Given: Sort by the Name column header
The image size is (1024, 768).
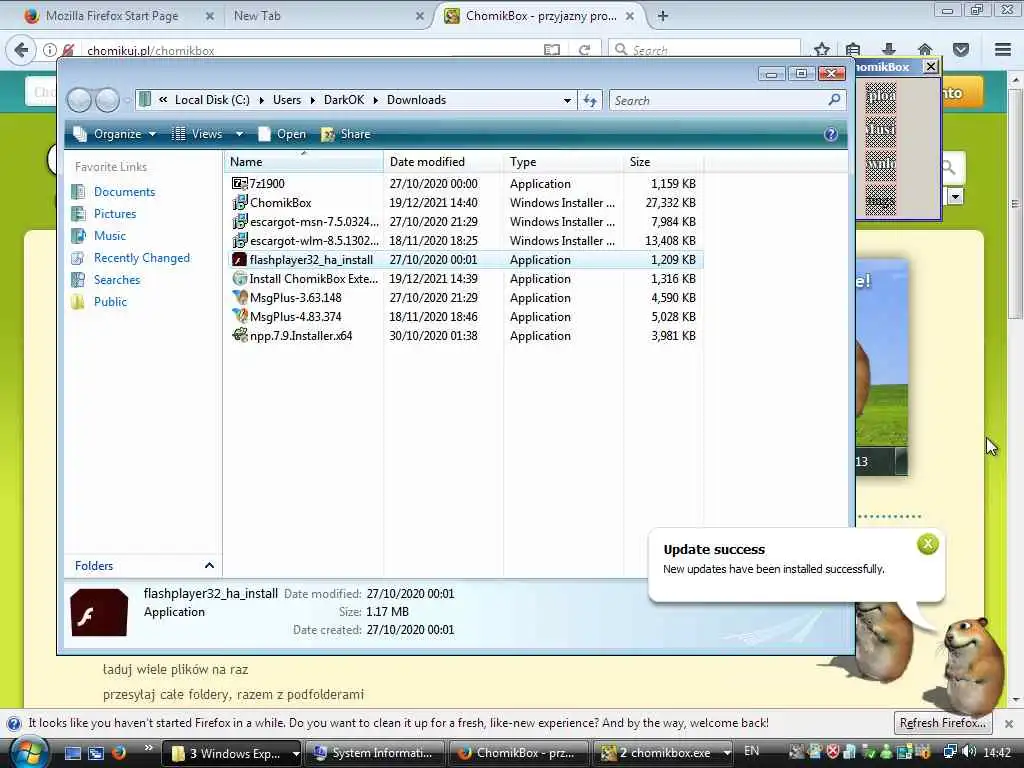Looking at the screenshot, I should 304,162.
